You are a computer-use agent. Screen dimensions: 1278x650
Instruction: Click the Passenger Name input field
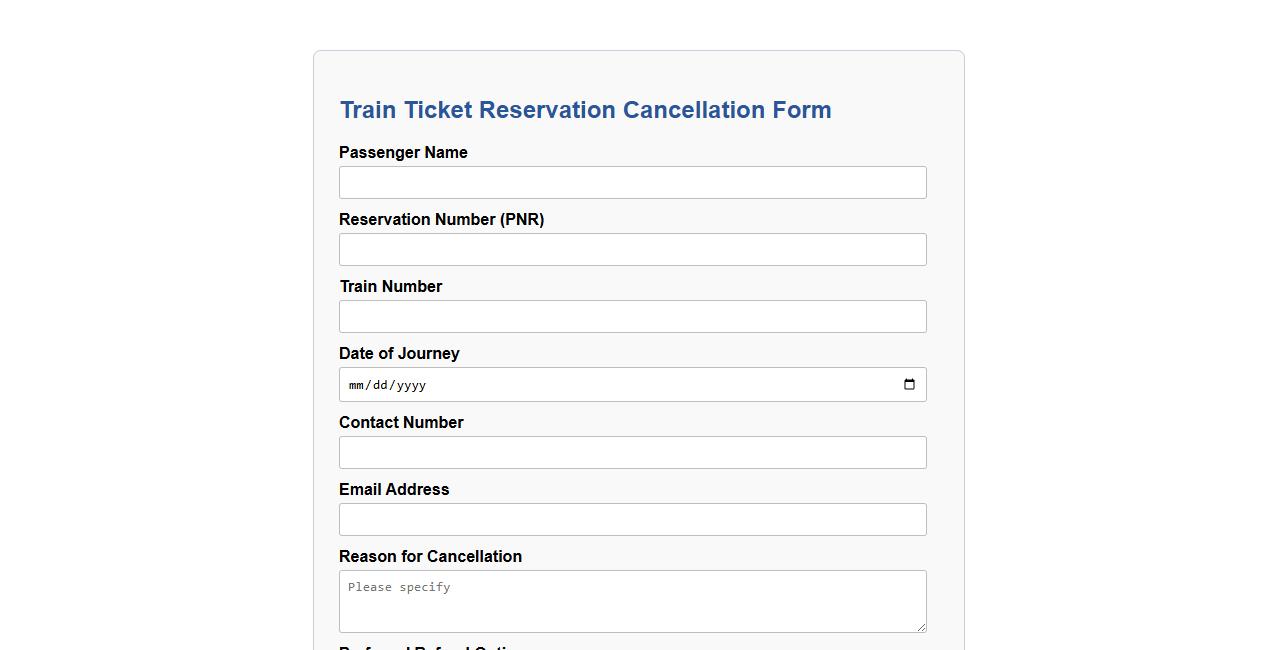point(632,182)
